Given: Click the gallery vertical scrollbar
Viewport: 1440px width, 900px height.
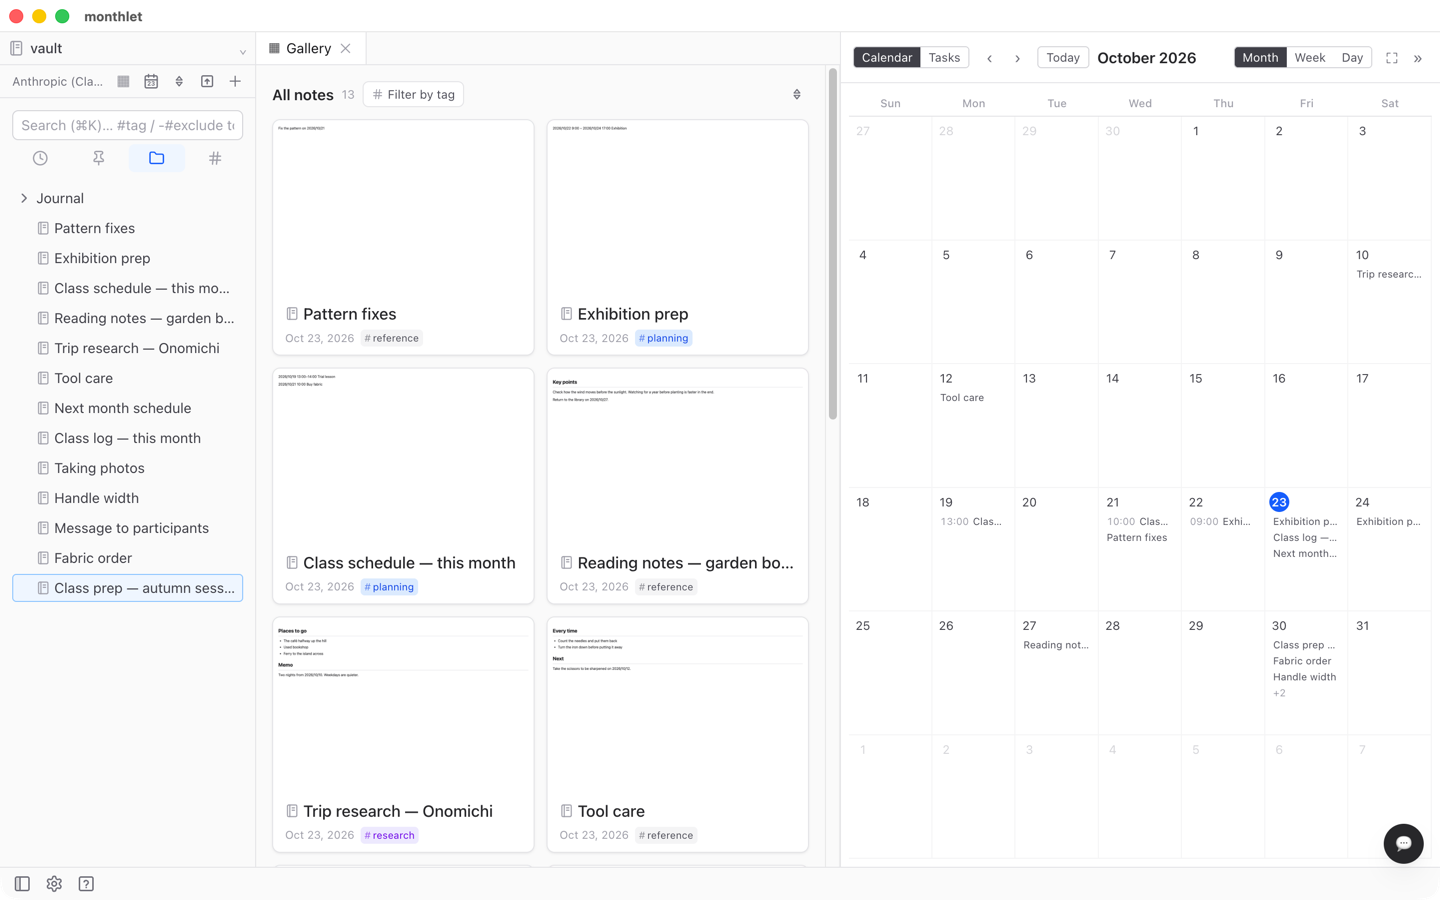Looking at the screenshot, I should (x=832, y=244).
